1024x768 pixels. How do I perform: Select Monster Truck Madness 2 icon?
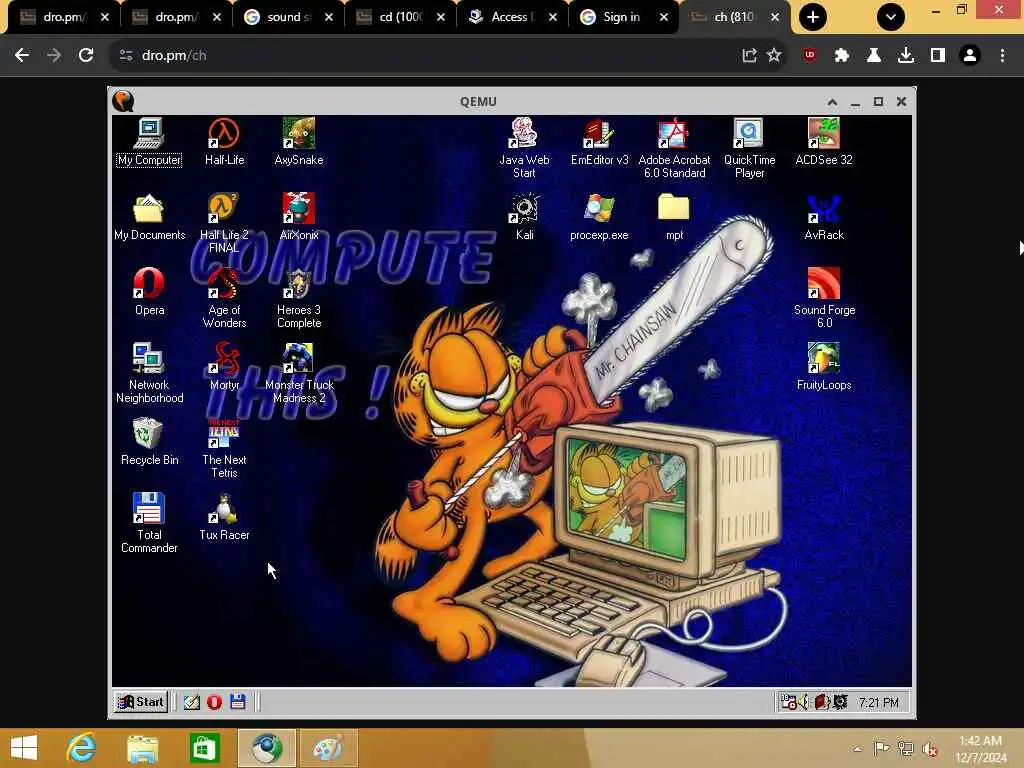298,374
